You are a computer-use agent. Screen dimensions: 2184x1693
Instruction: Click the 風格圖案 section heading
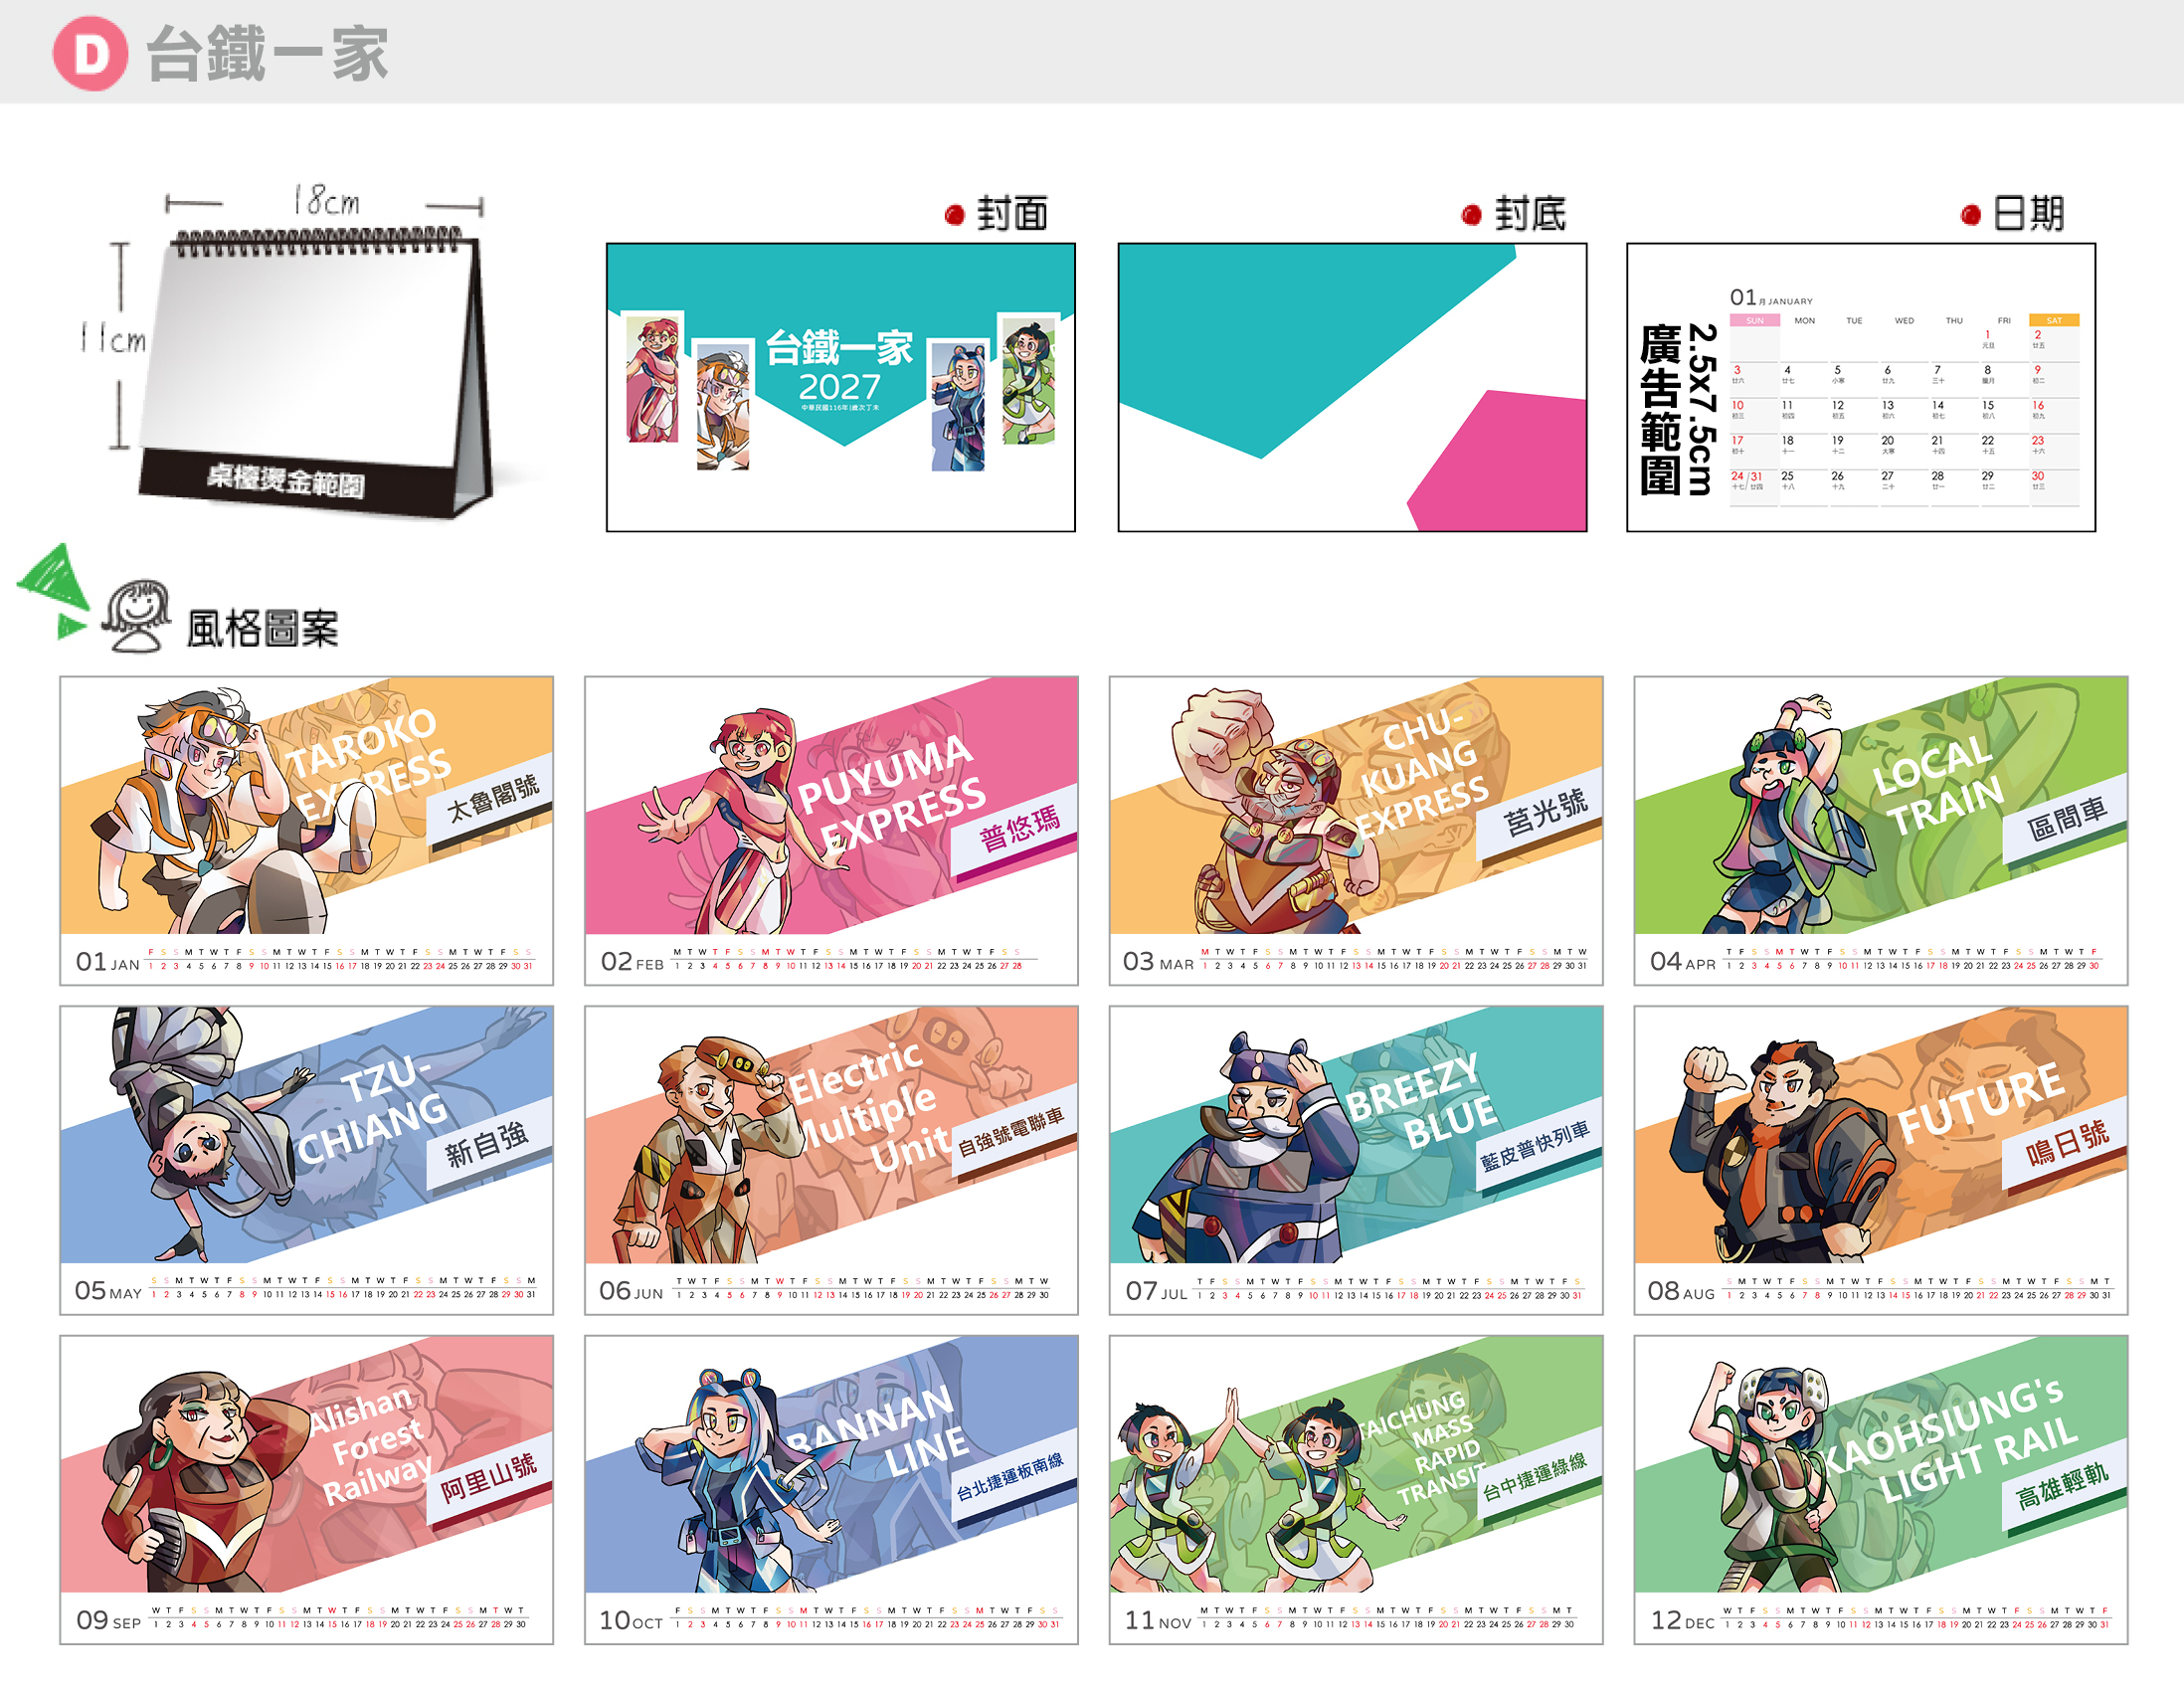pyautogui.click(x=262, y=629)
